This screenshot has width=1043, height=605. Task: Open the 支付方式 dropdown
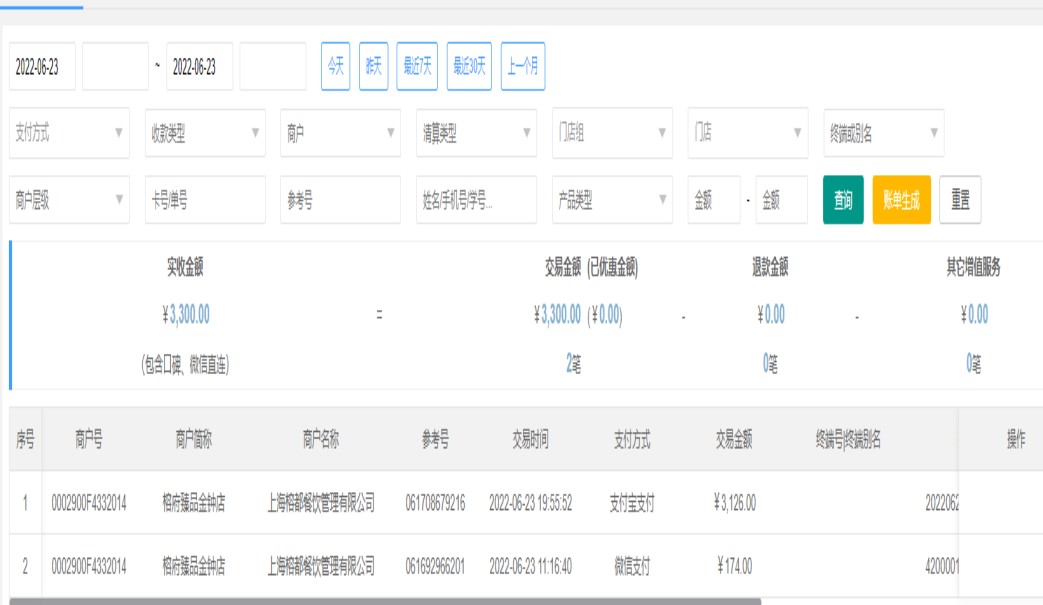coord(69,133)
